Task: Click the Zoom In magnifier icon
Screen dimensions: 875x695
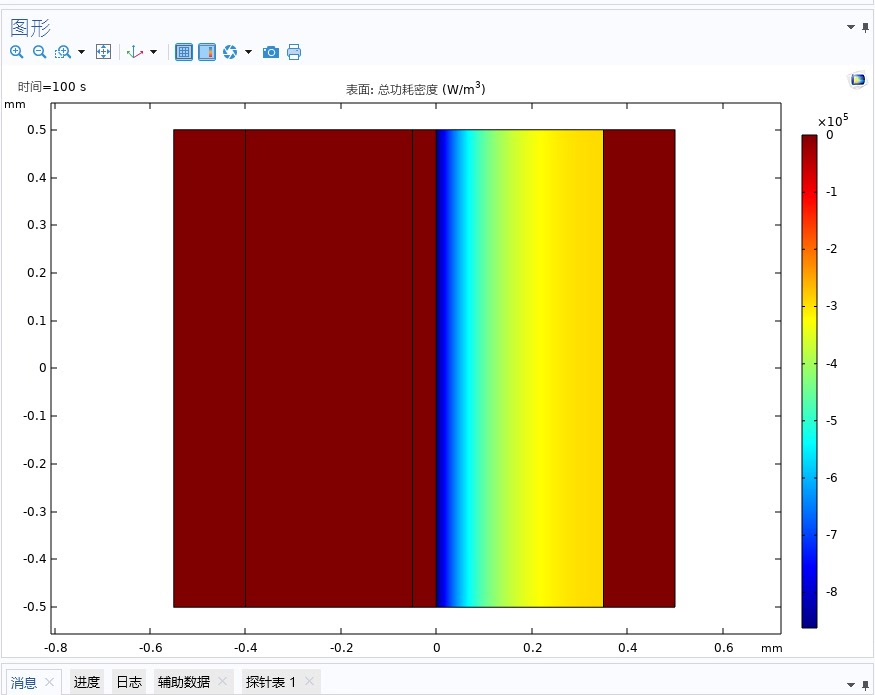Action: [17, 52]
